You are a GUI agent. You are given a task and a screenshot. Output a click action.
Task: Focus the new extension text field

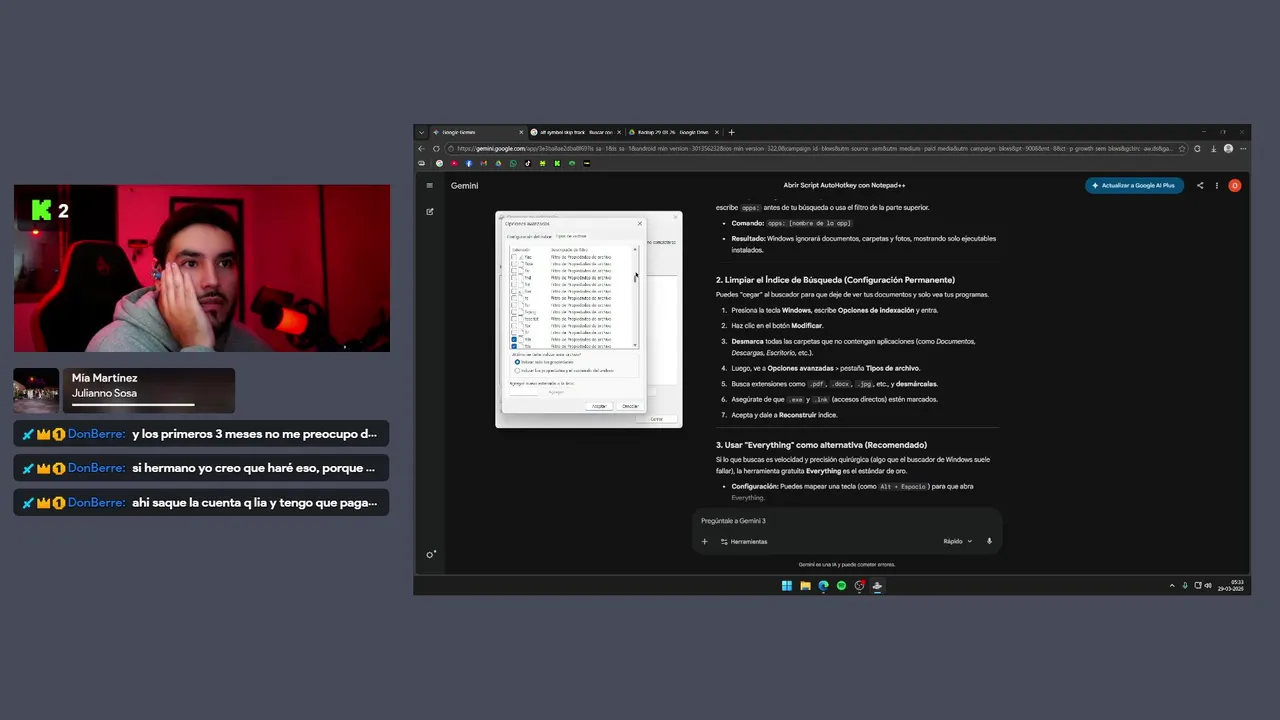[523, 392]
